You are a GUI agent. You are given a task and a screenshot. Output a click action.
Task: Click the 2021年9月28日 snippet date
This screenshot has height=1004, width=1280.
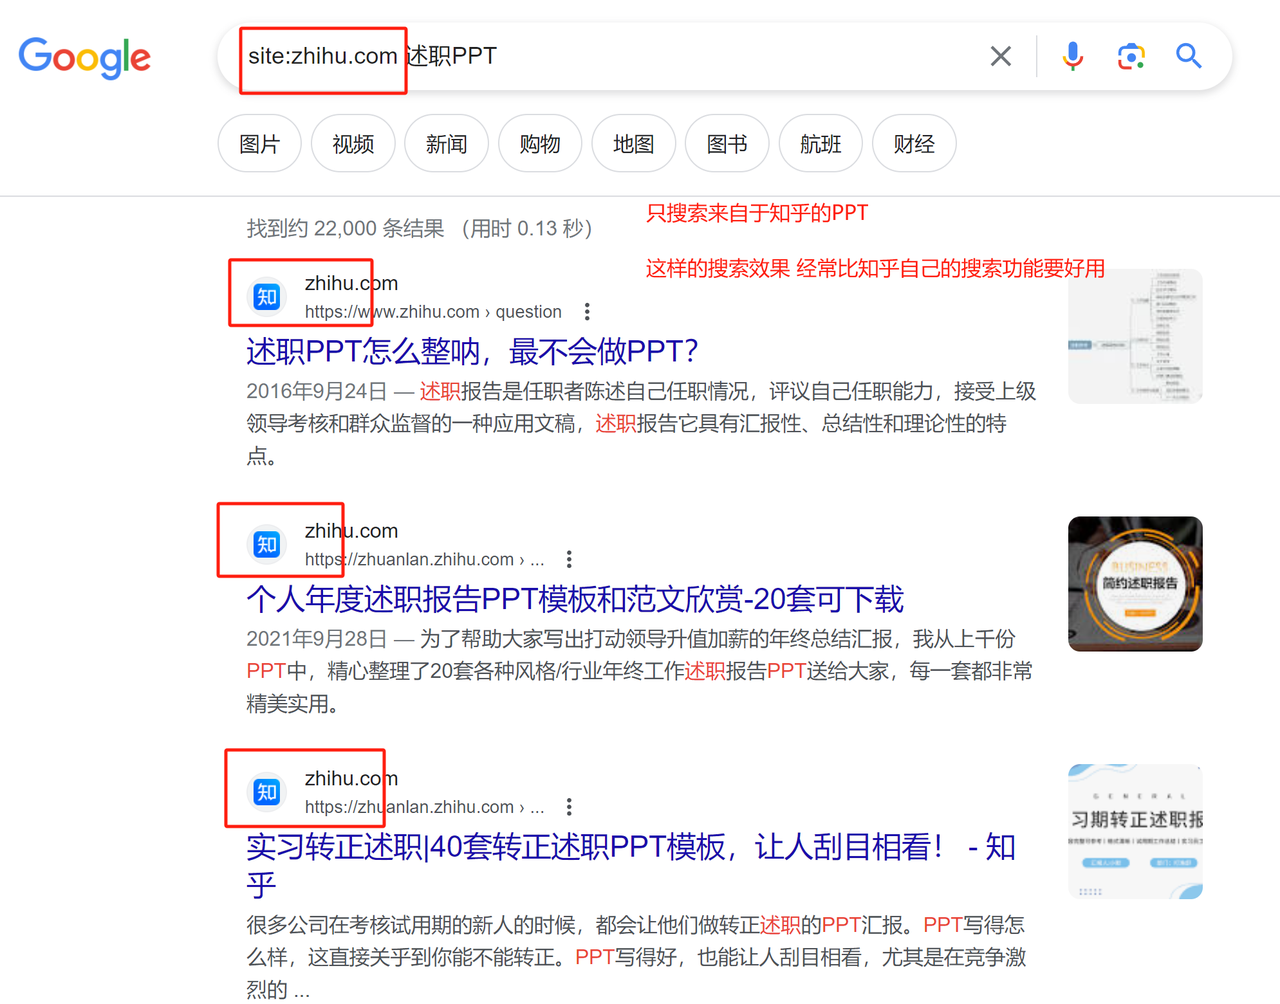point(317,639)
